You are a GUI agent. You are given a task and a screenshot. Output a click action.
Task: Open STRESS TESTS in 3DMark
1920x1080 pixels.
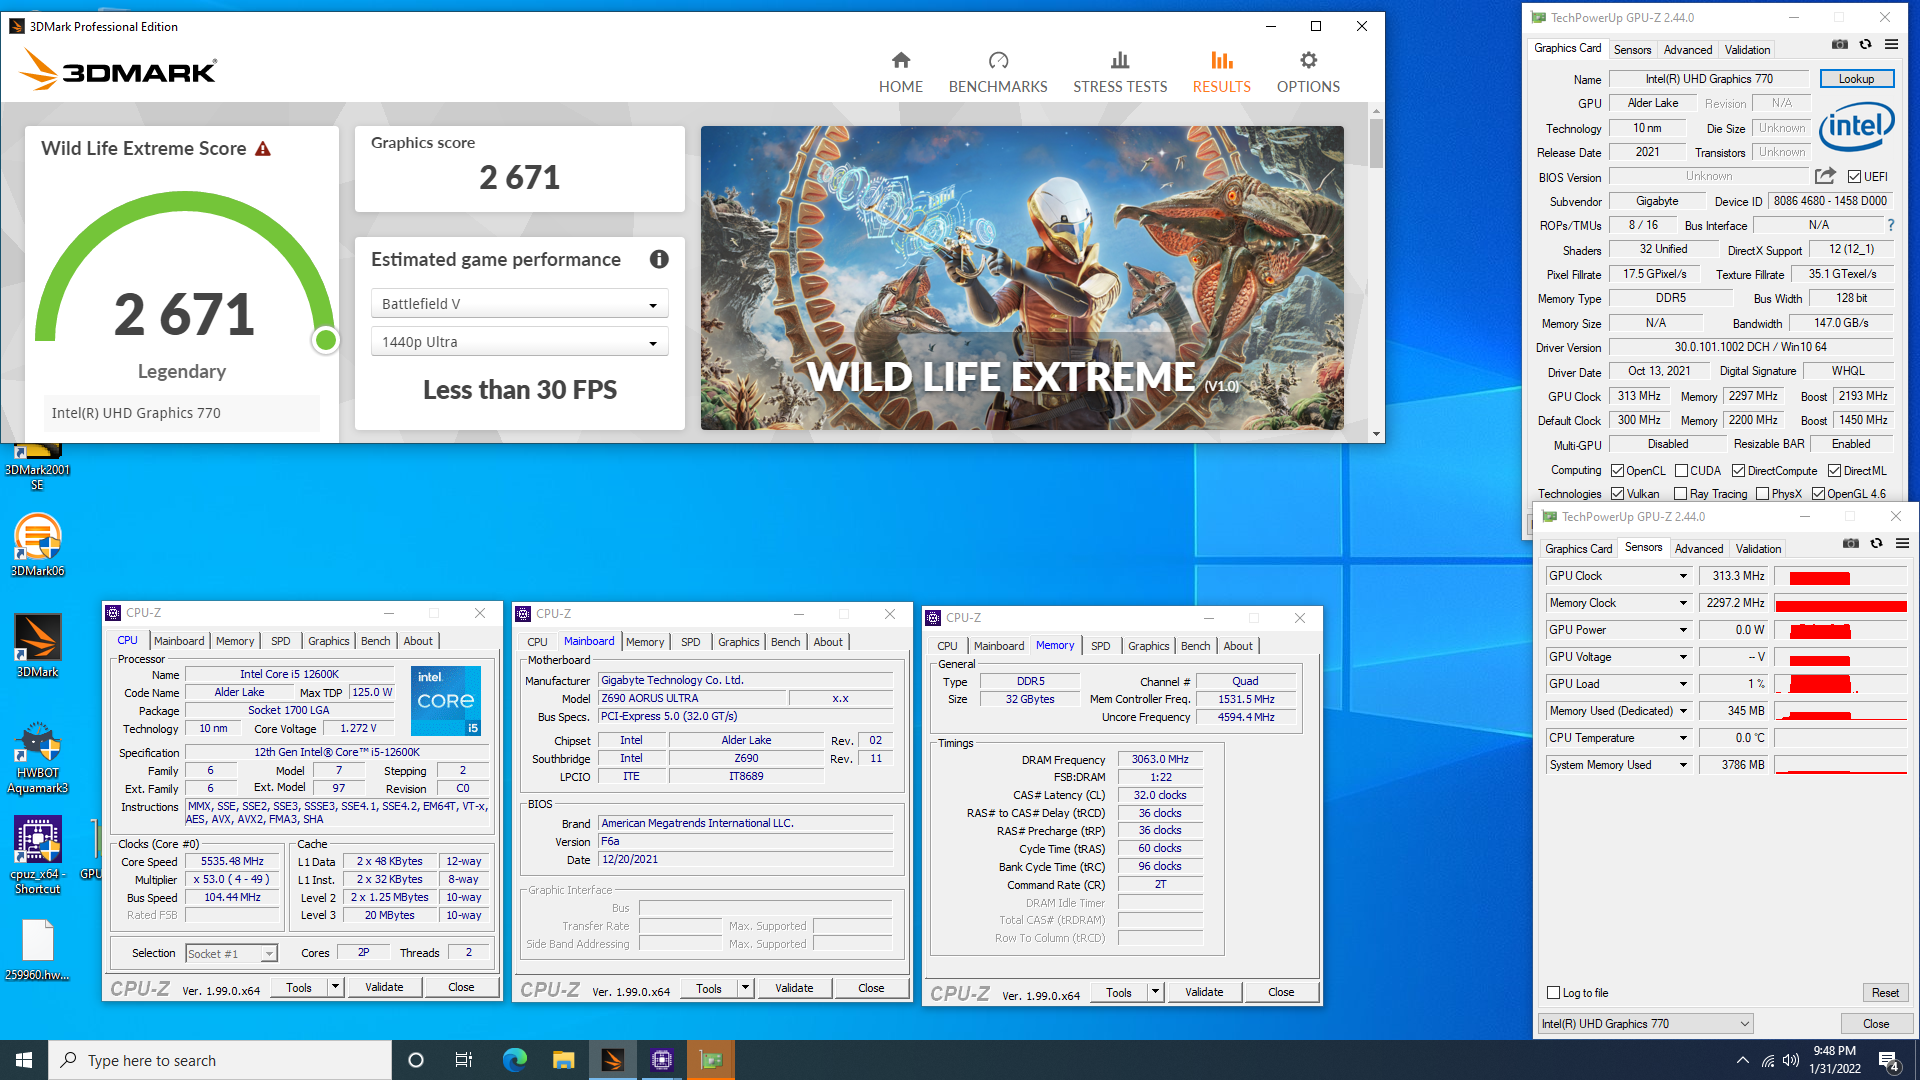click(x=1120, y=73)
